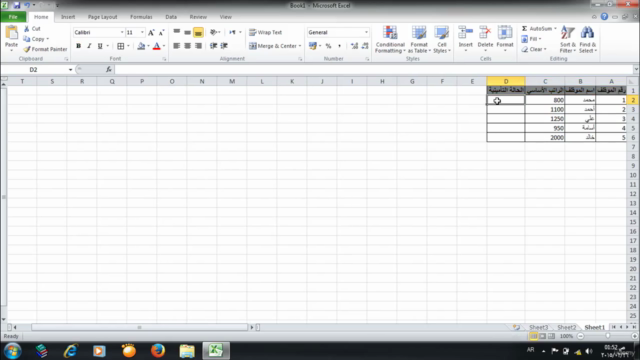The width and height of the screenshot is (640, 360).
Task: Increase decimal places
Action: click(x=354, y=46)
